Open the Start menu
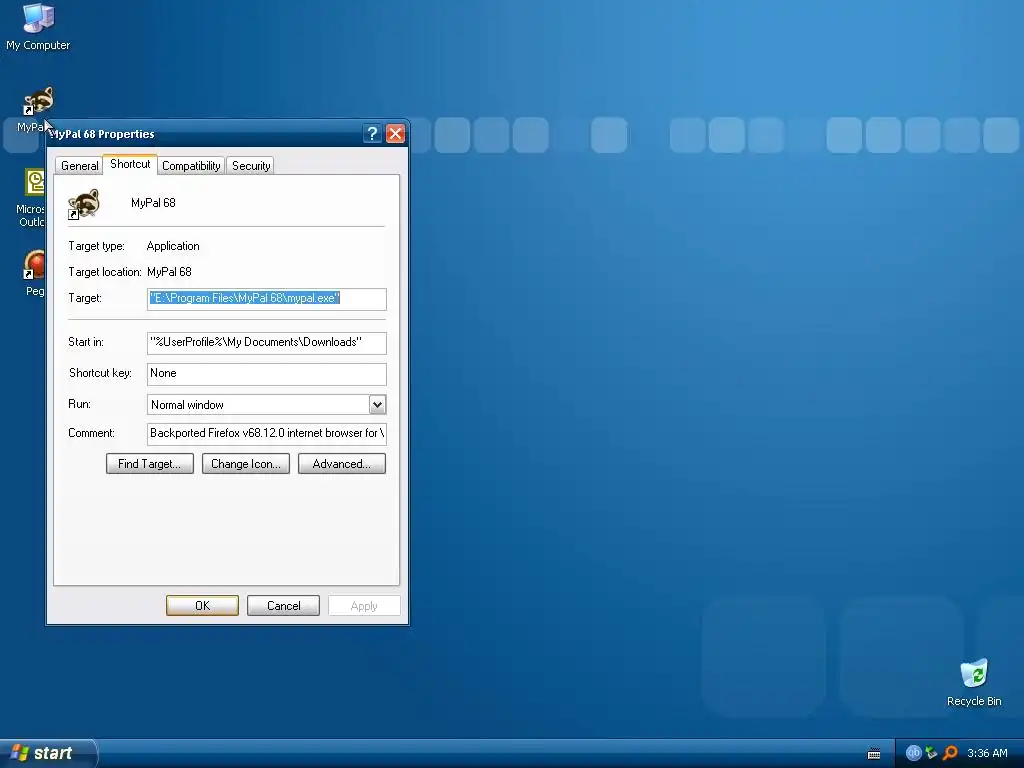 [48, 753]
